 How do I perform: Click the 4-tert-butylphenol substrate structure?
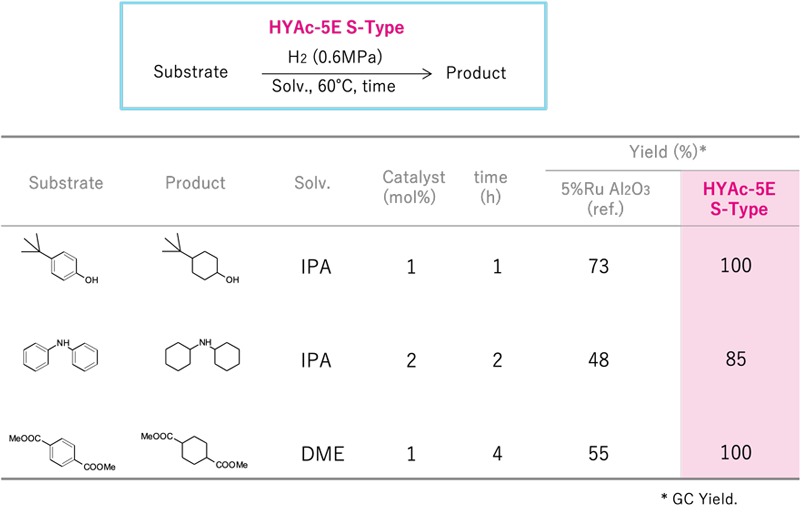[x=60, y=259]
